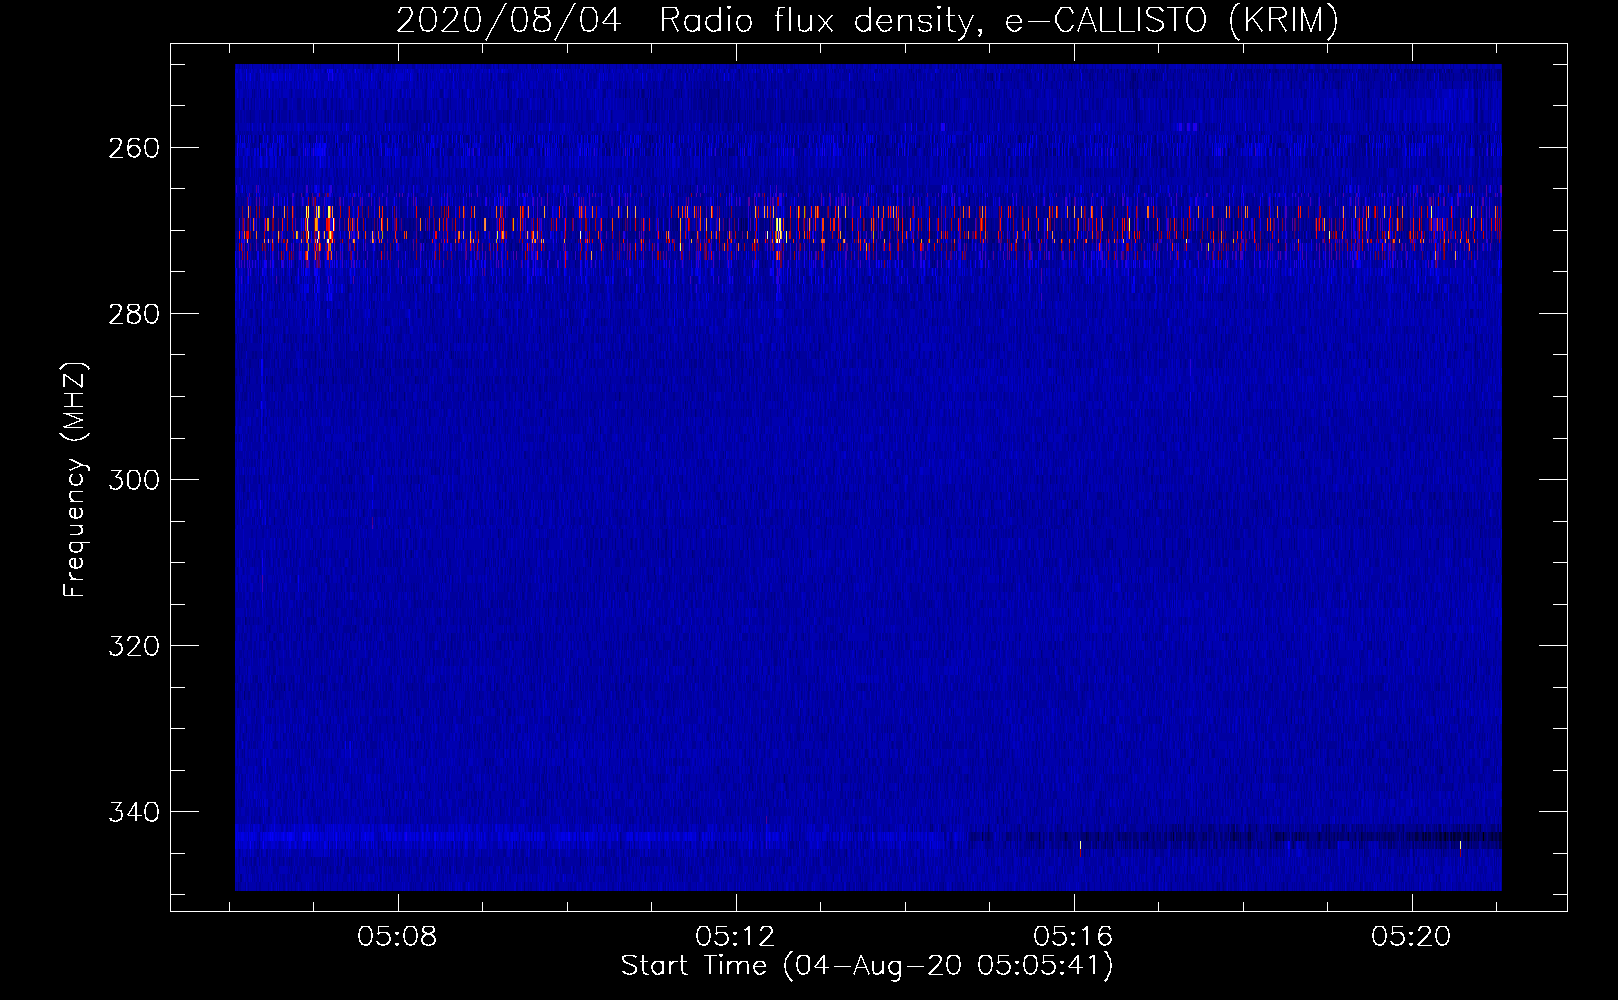Click the 340 frequency tick label

tap(133, 812)
